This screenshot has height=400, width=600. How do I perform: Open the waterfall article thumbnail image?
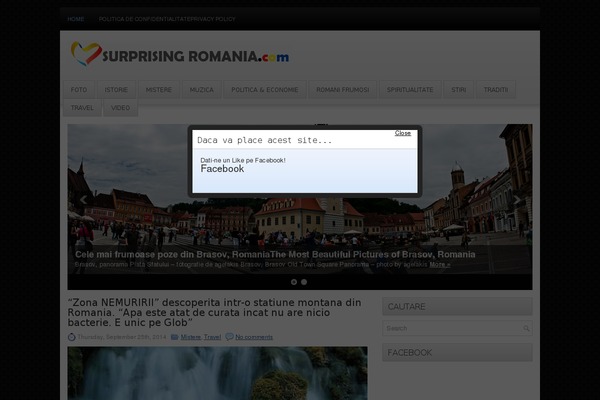[217, 373]
